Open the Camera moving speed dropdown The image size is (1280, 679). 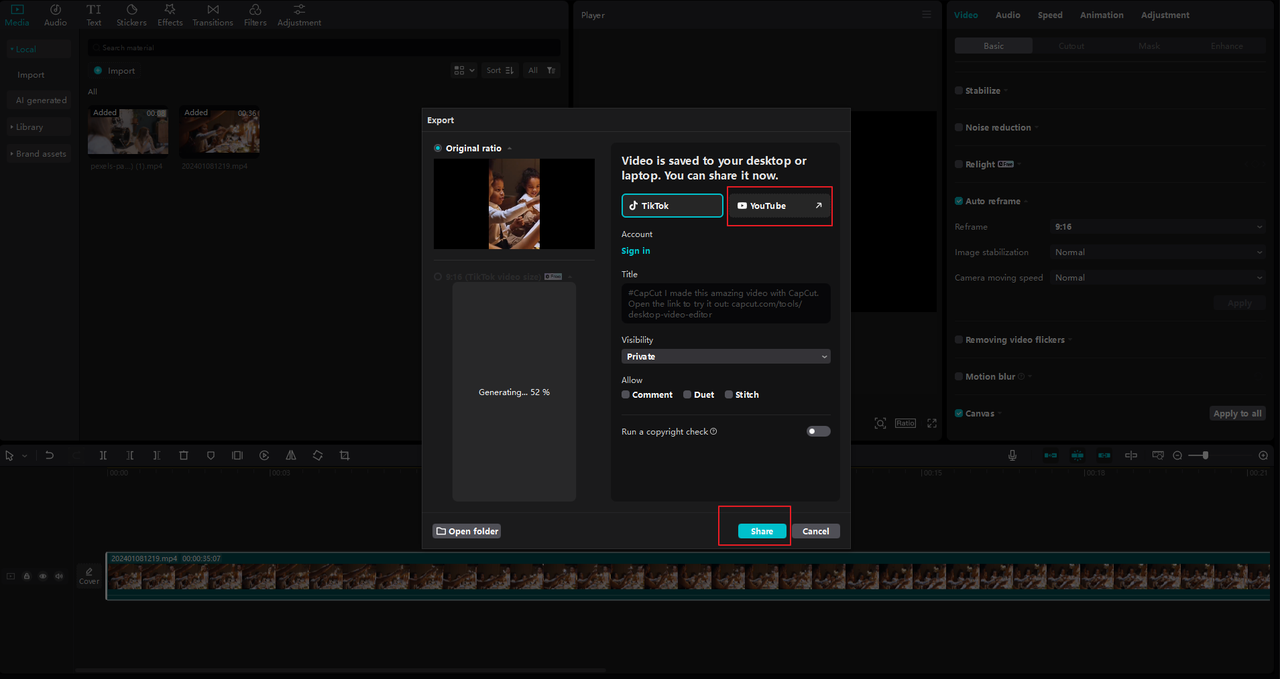pyautogui.click(x=1159, y=278)
